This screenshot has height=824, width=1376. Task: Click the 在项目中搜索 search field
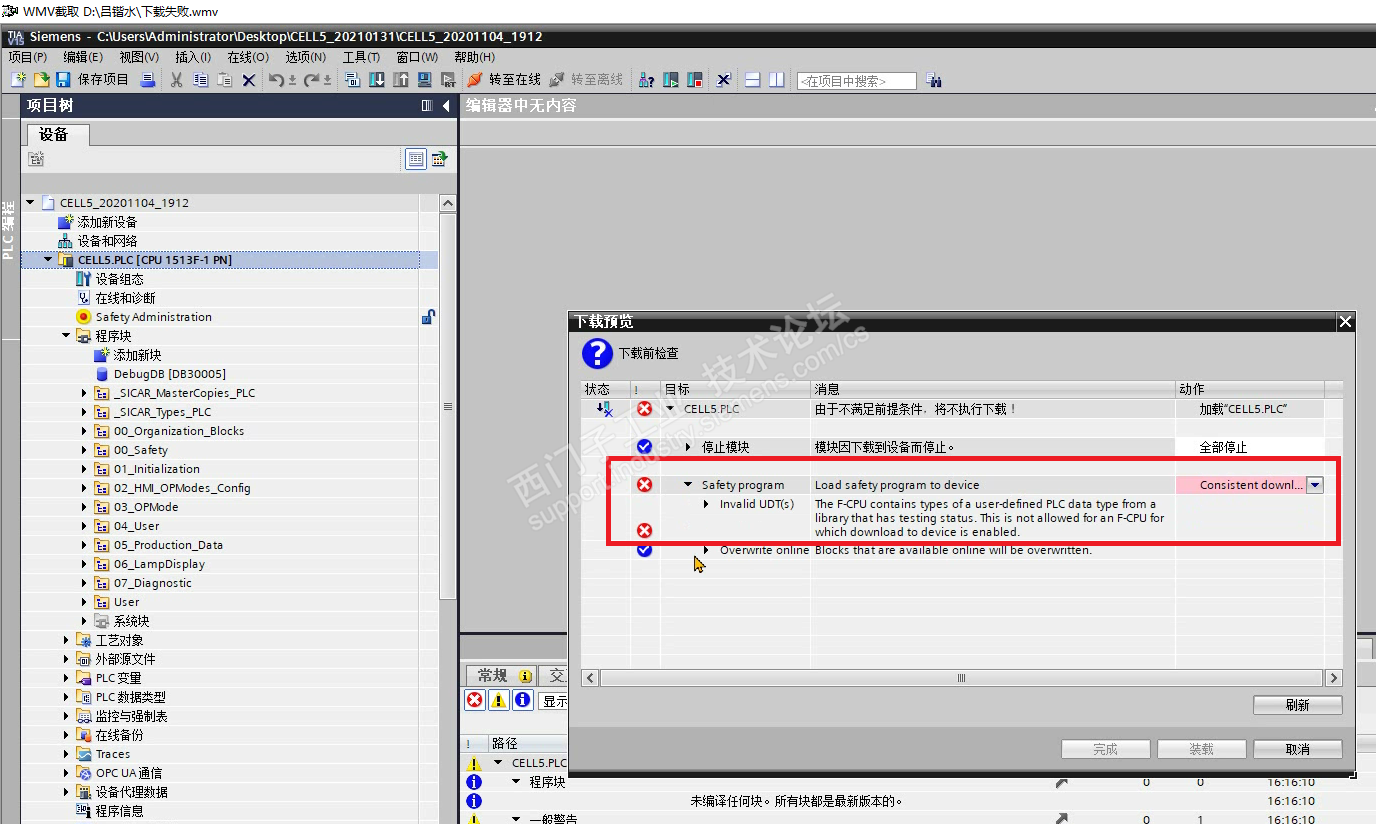point(856,81)
